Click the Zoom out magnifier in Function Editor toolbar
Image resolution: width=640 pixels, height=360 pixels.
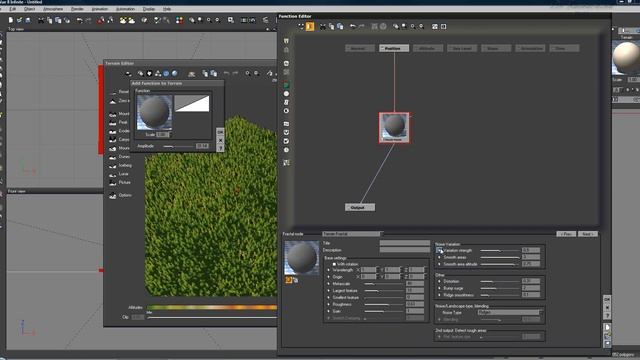click(422, 27)
